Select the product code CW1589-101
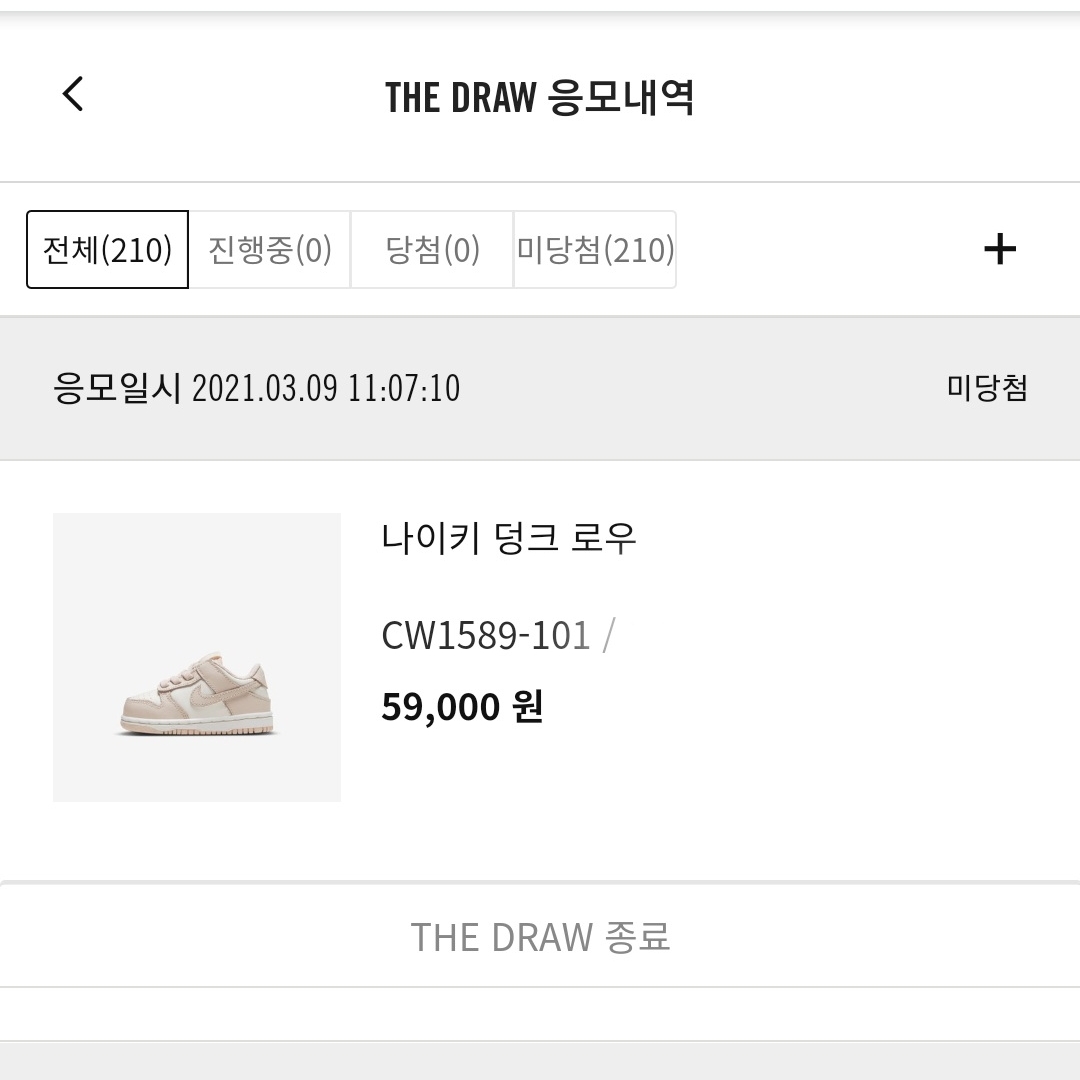1080x1080 pixels. pyautogui.click(x=486, y=635)
